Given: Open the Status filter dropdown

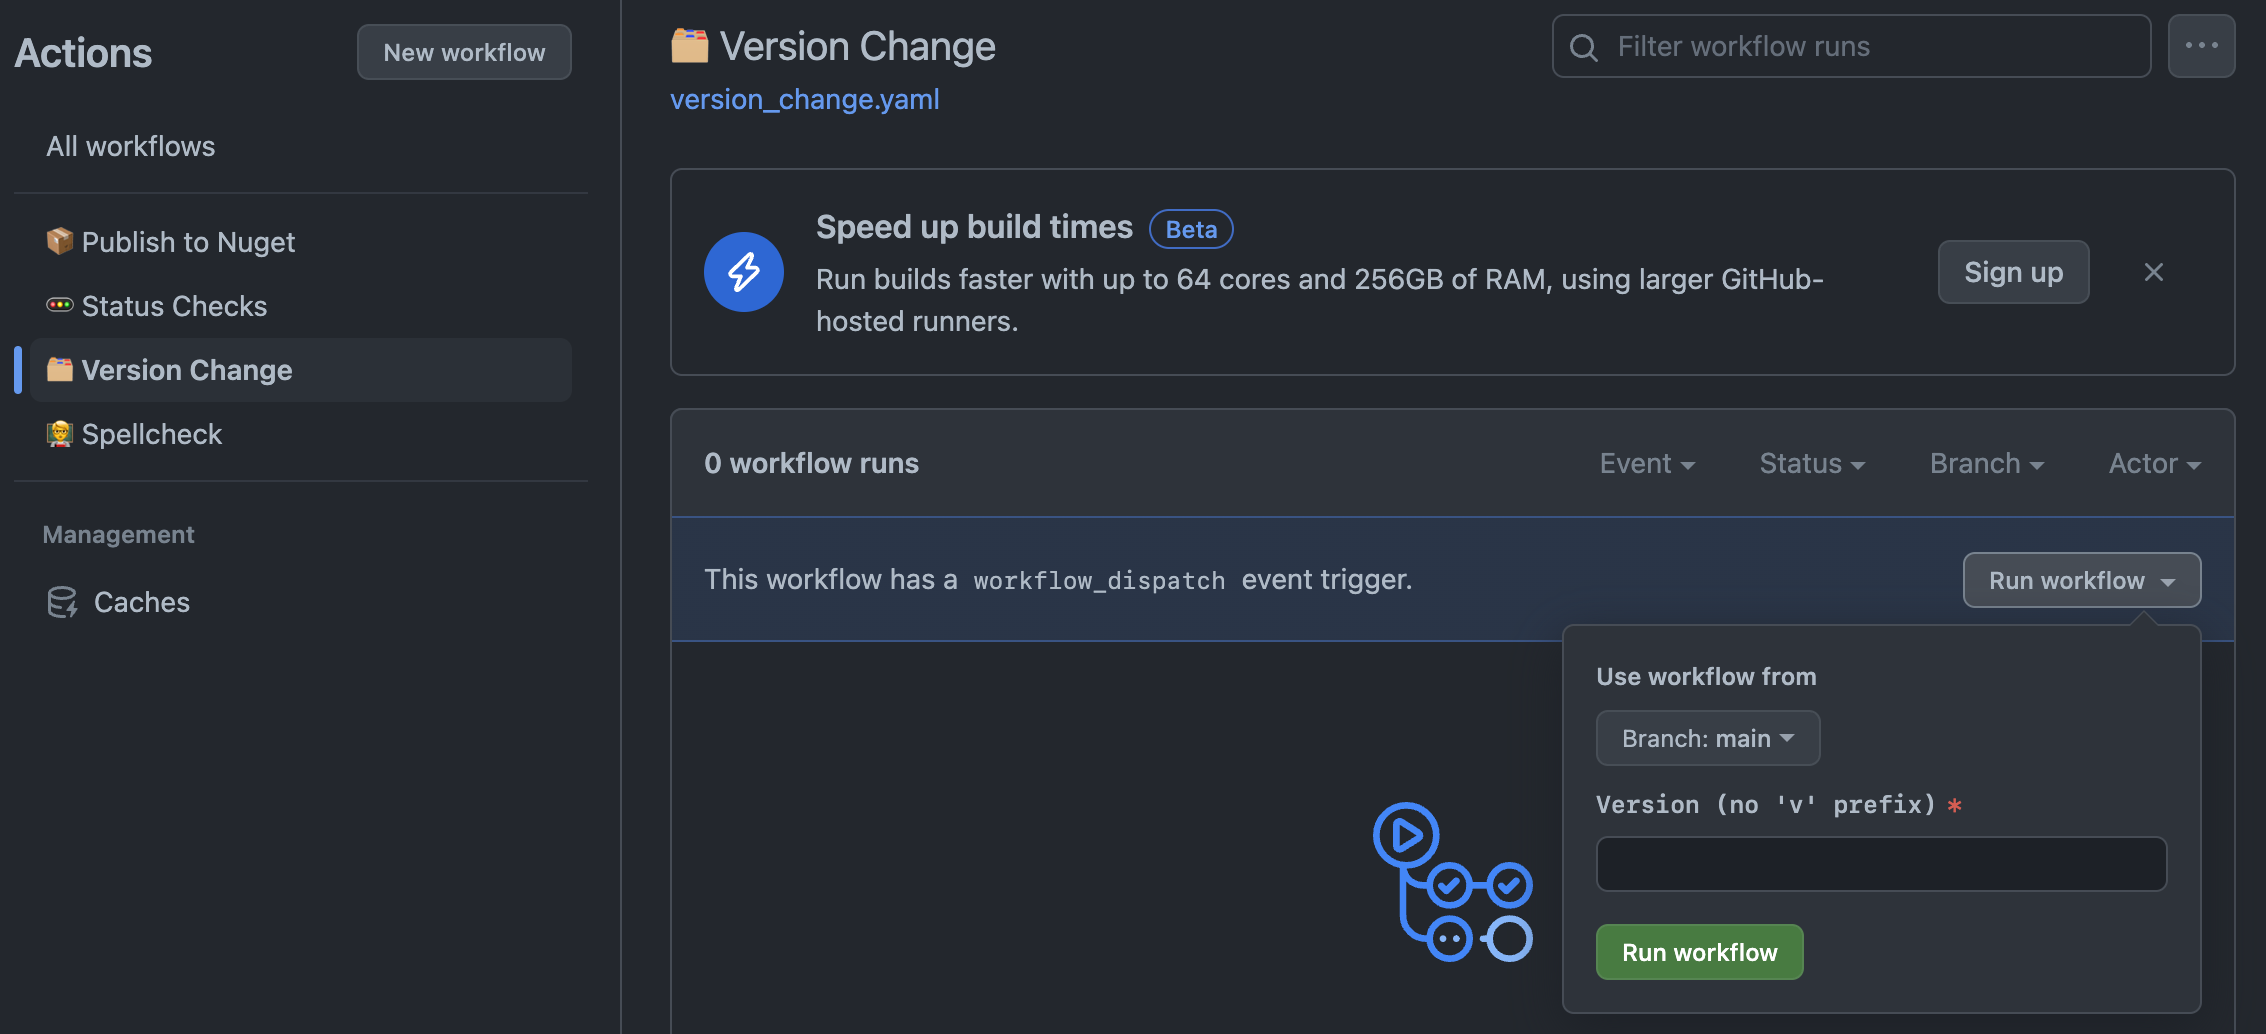Looking at the screenshot, I should pos(1811,463).
